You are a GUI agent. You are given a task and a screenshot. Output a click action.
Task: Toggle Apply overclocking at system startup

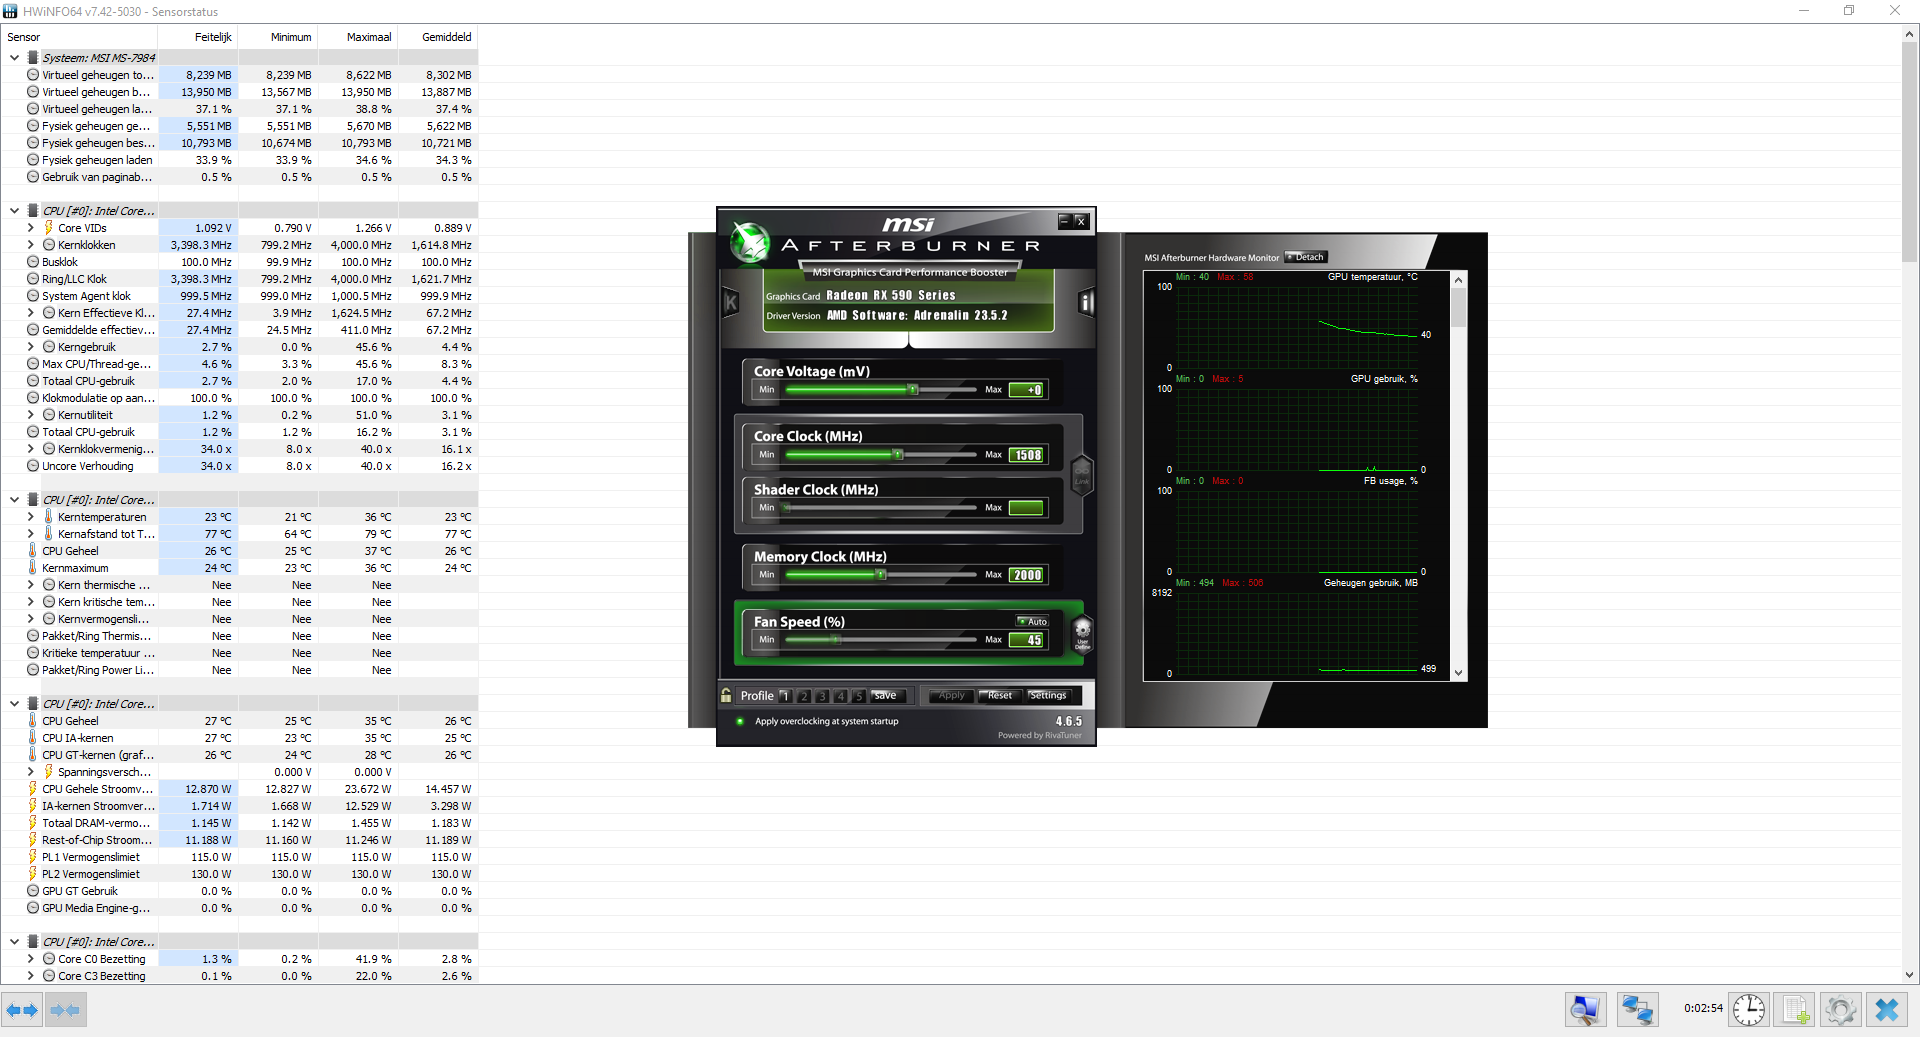pos(740,721)
